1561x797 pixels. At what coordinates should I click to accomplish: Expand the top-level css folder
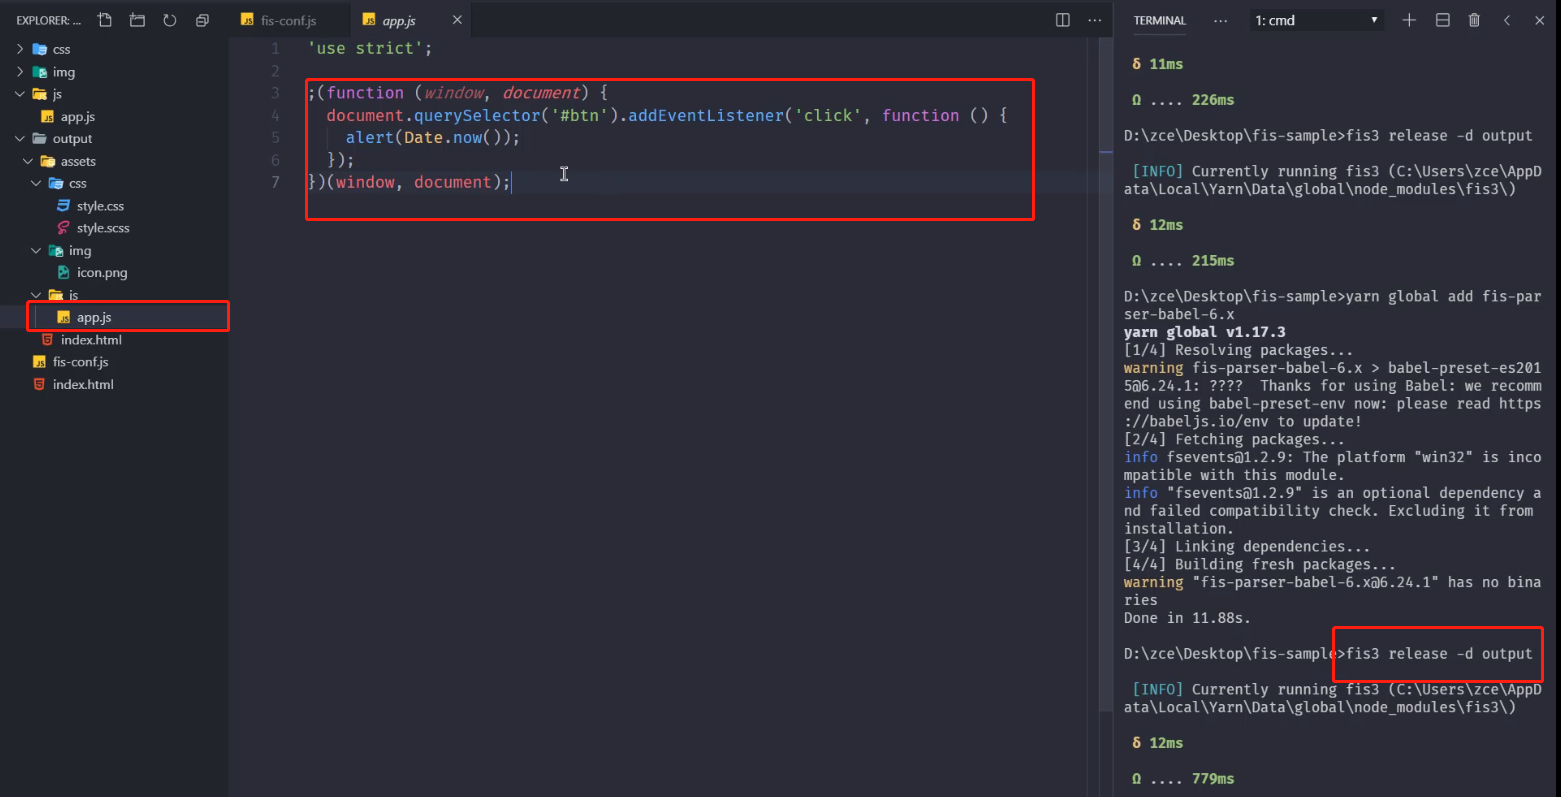(x=20, y=49)
